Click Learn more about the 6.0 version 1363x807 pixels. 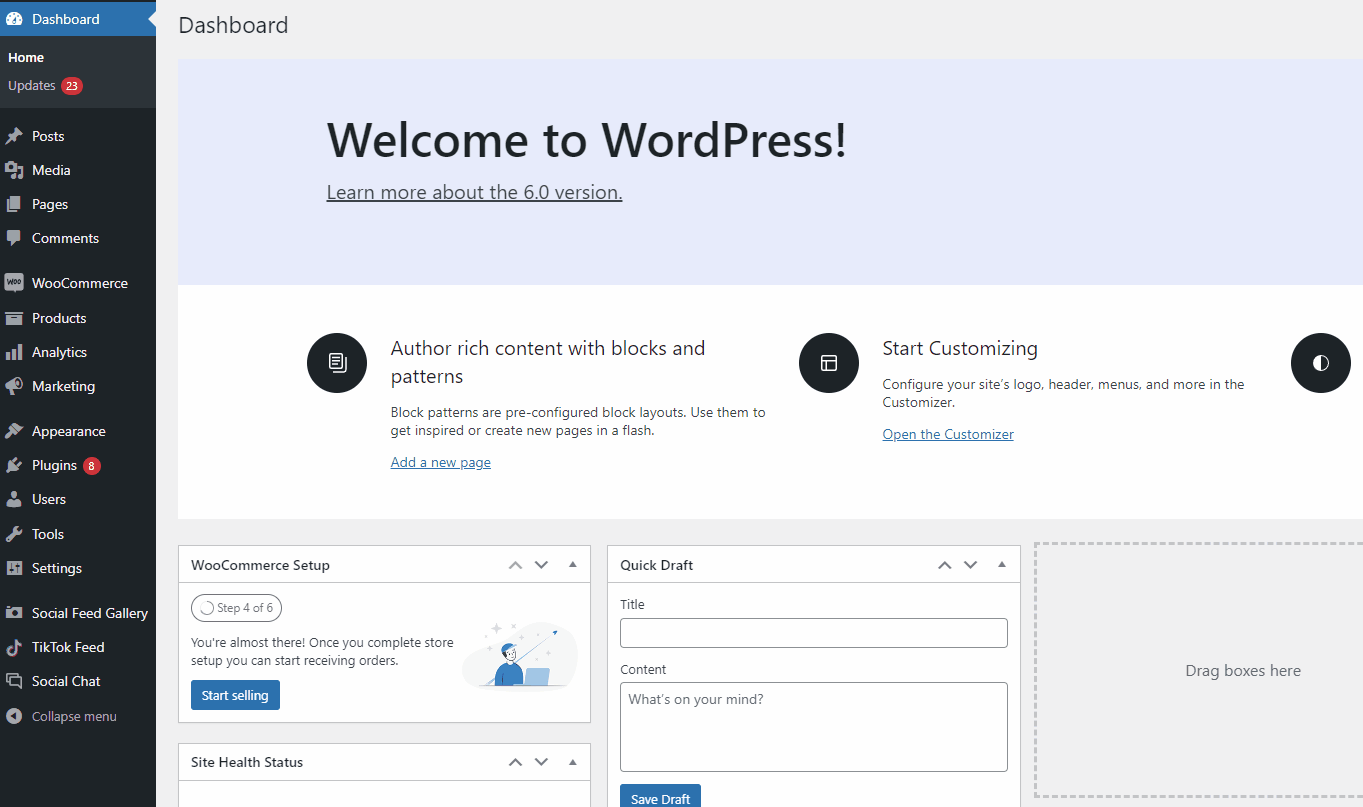click(x=474, y=192)
